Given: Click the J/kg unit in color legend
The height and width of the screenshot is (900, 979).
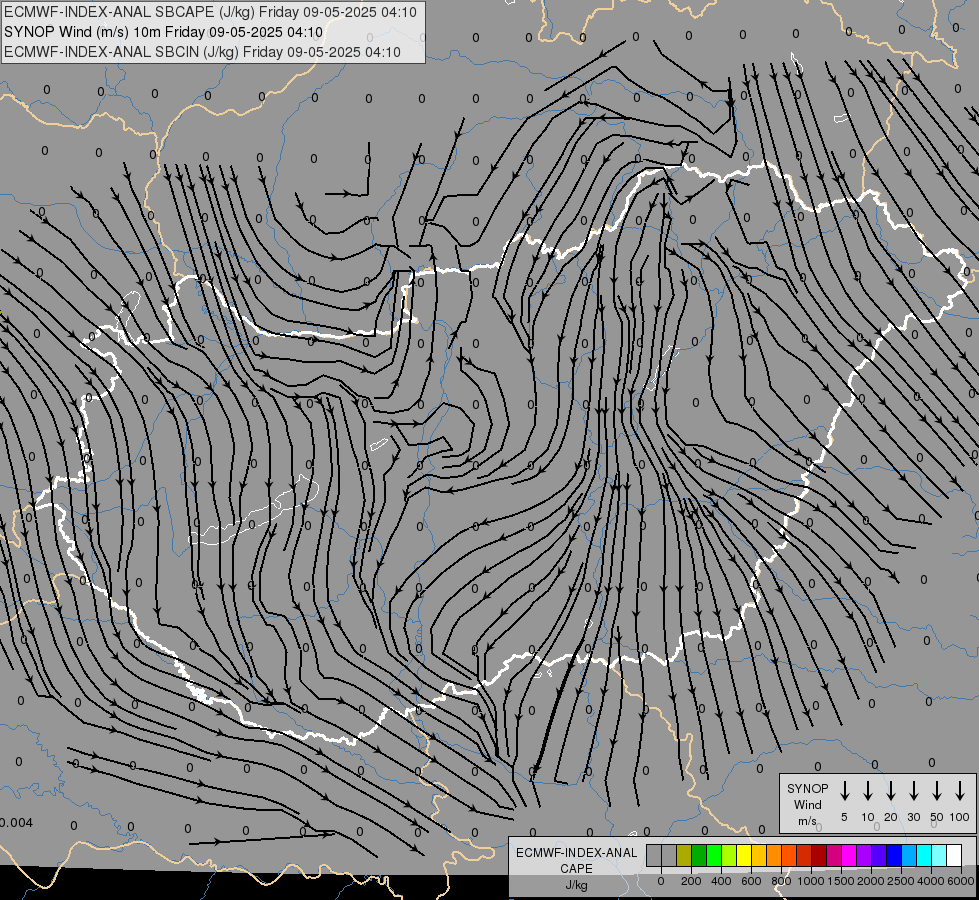Looking at the screenshot, I should [576, 885].
